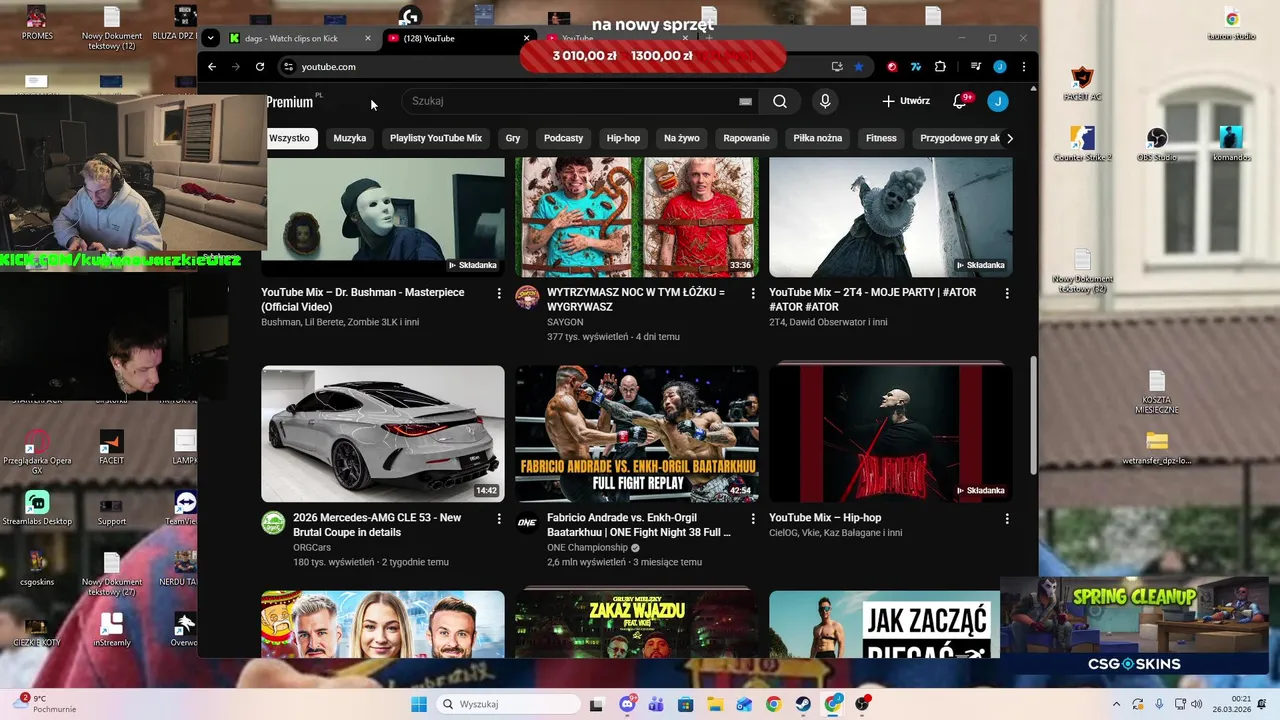The height and width of the screenshot is (720, 1280).
Task: Filter by the 'Hip-hop' chip
Action: tap(623, 138)
